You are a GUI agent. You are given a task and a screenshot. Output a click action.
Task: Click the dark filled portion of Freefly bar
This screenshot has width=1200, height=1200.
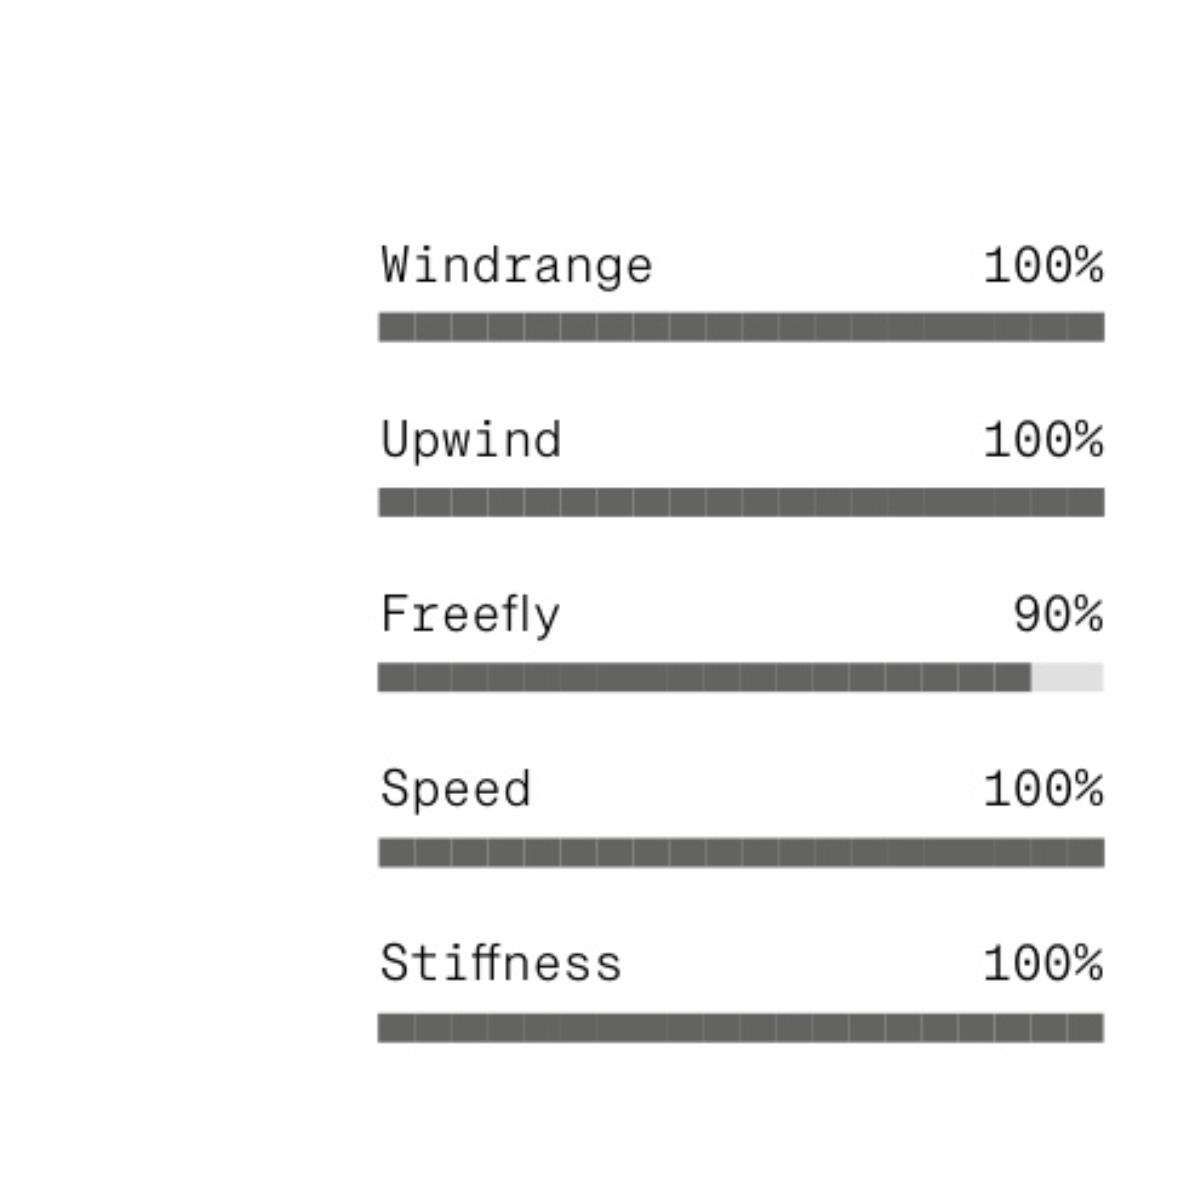(704, 678)
